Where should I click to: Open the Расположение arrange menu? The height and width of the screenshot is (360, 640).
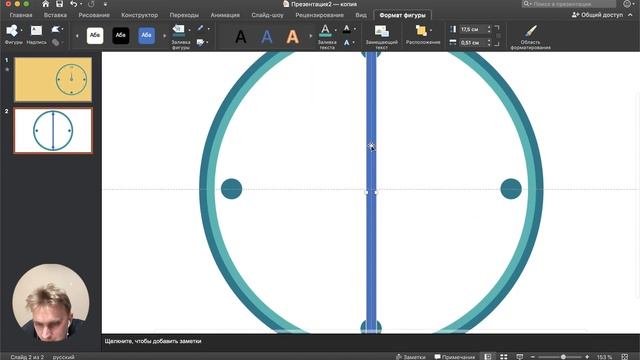pyautogui.click(x=423, y=35)
